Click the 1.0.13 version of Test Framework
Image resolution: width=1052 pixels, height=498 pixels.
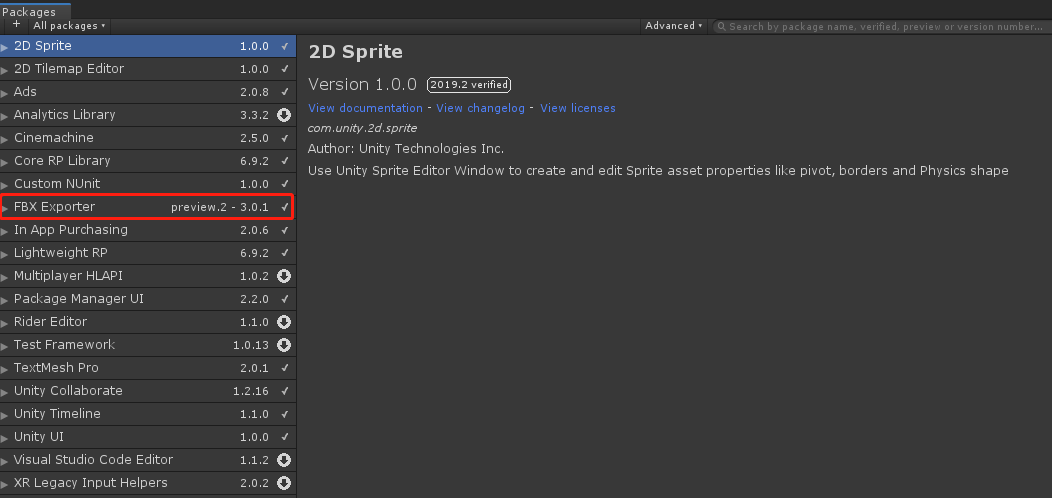click(251, 345)
